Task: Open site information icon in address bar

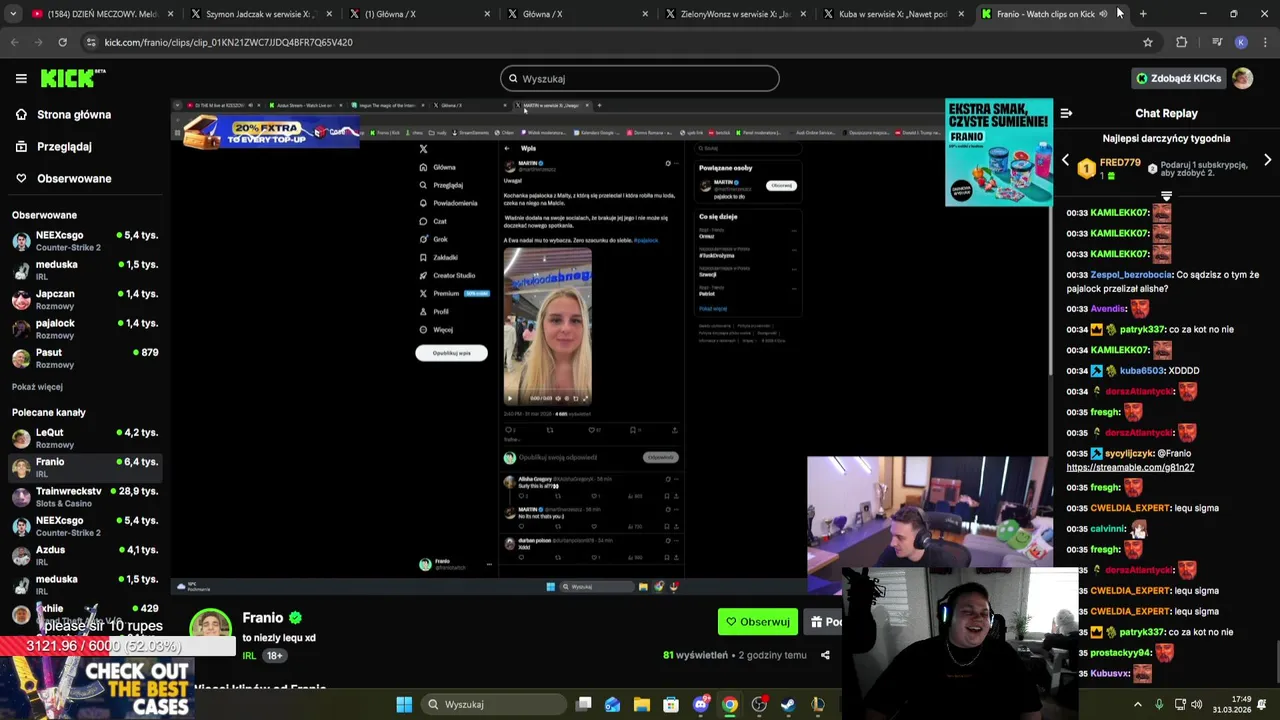Action: [91, 42]
